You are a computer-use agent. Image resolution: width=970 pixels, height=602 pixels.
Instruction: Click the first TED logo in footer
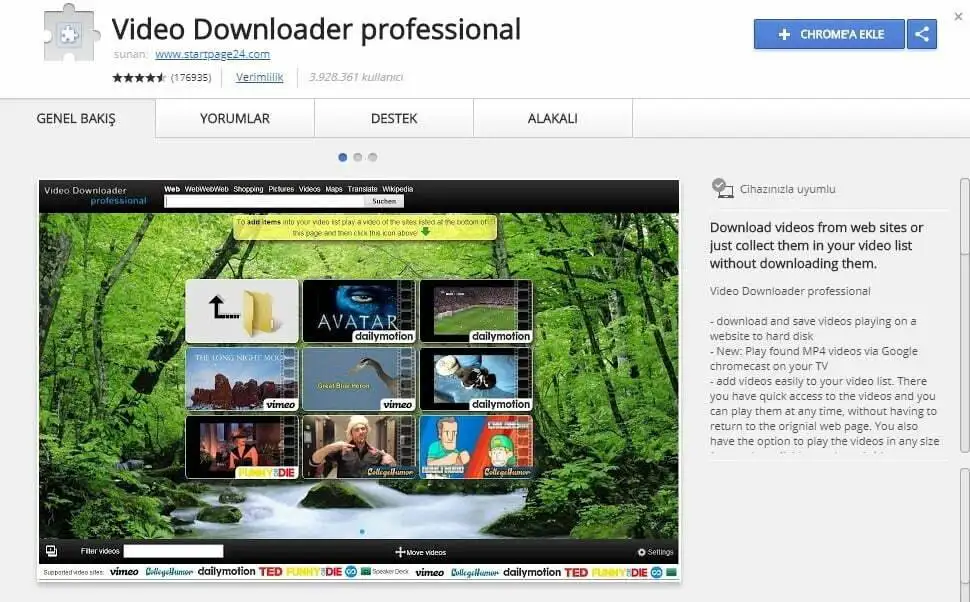click(270, 572)
